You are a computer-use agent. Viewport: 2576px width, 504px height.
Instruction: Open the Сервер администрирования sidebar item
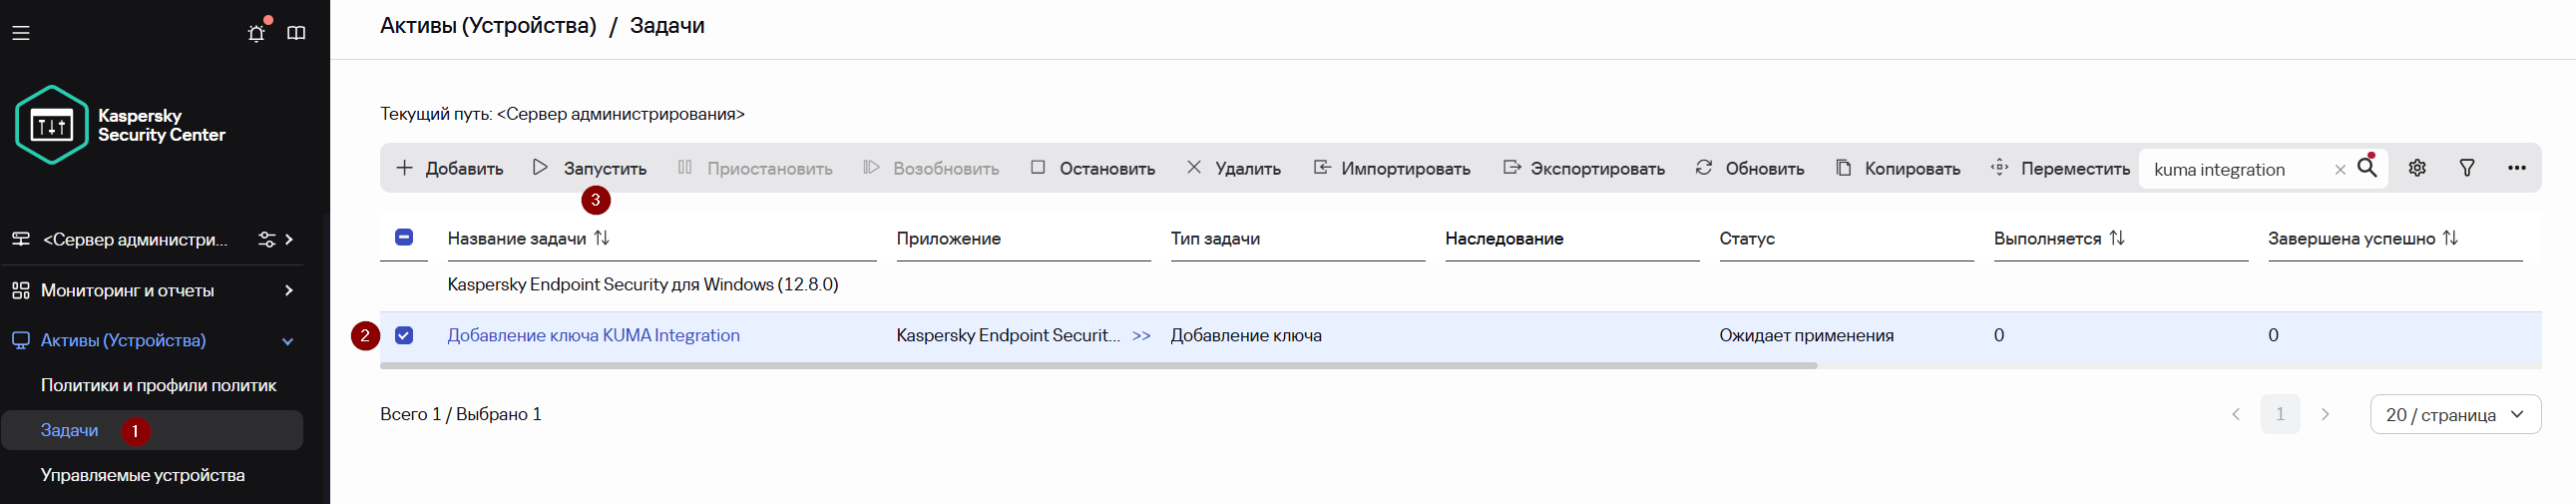pos(135,240)
